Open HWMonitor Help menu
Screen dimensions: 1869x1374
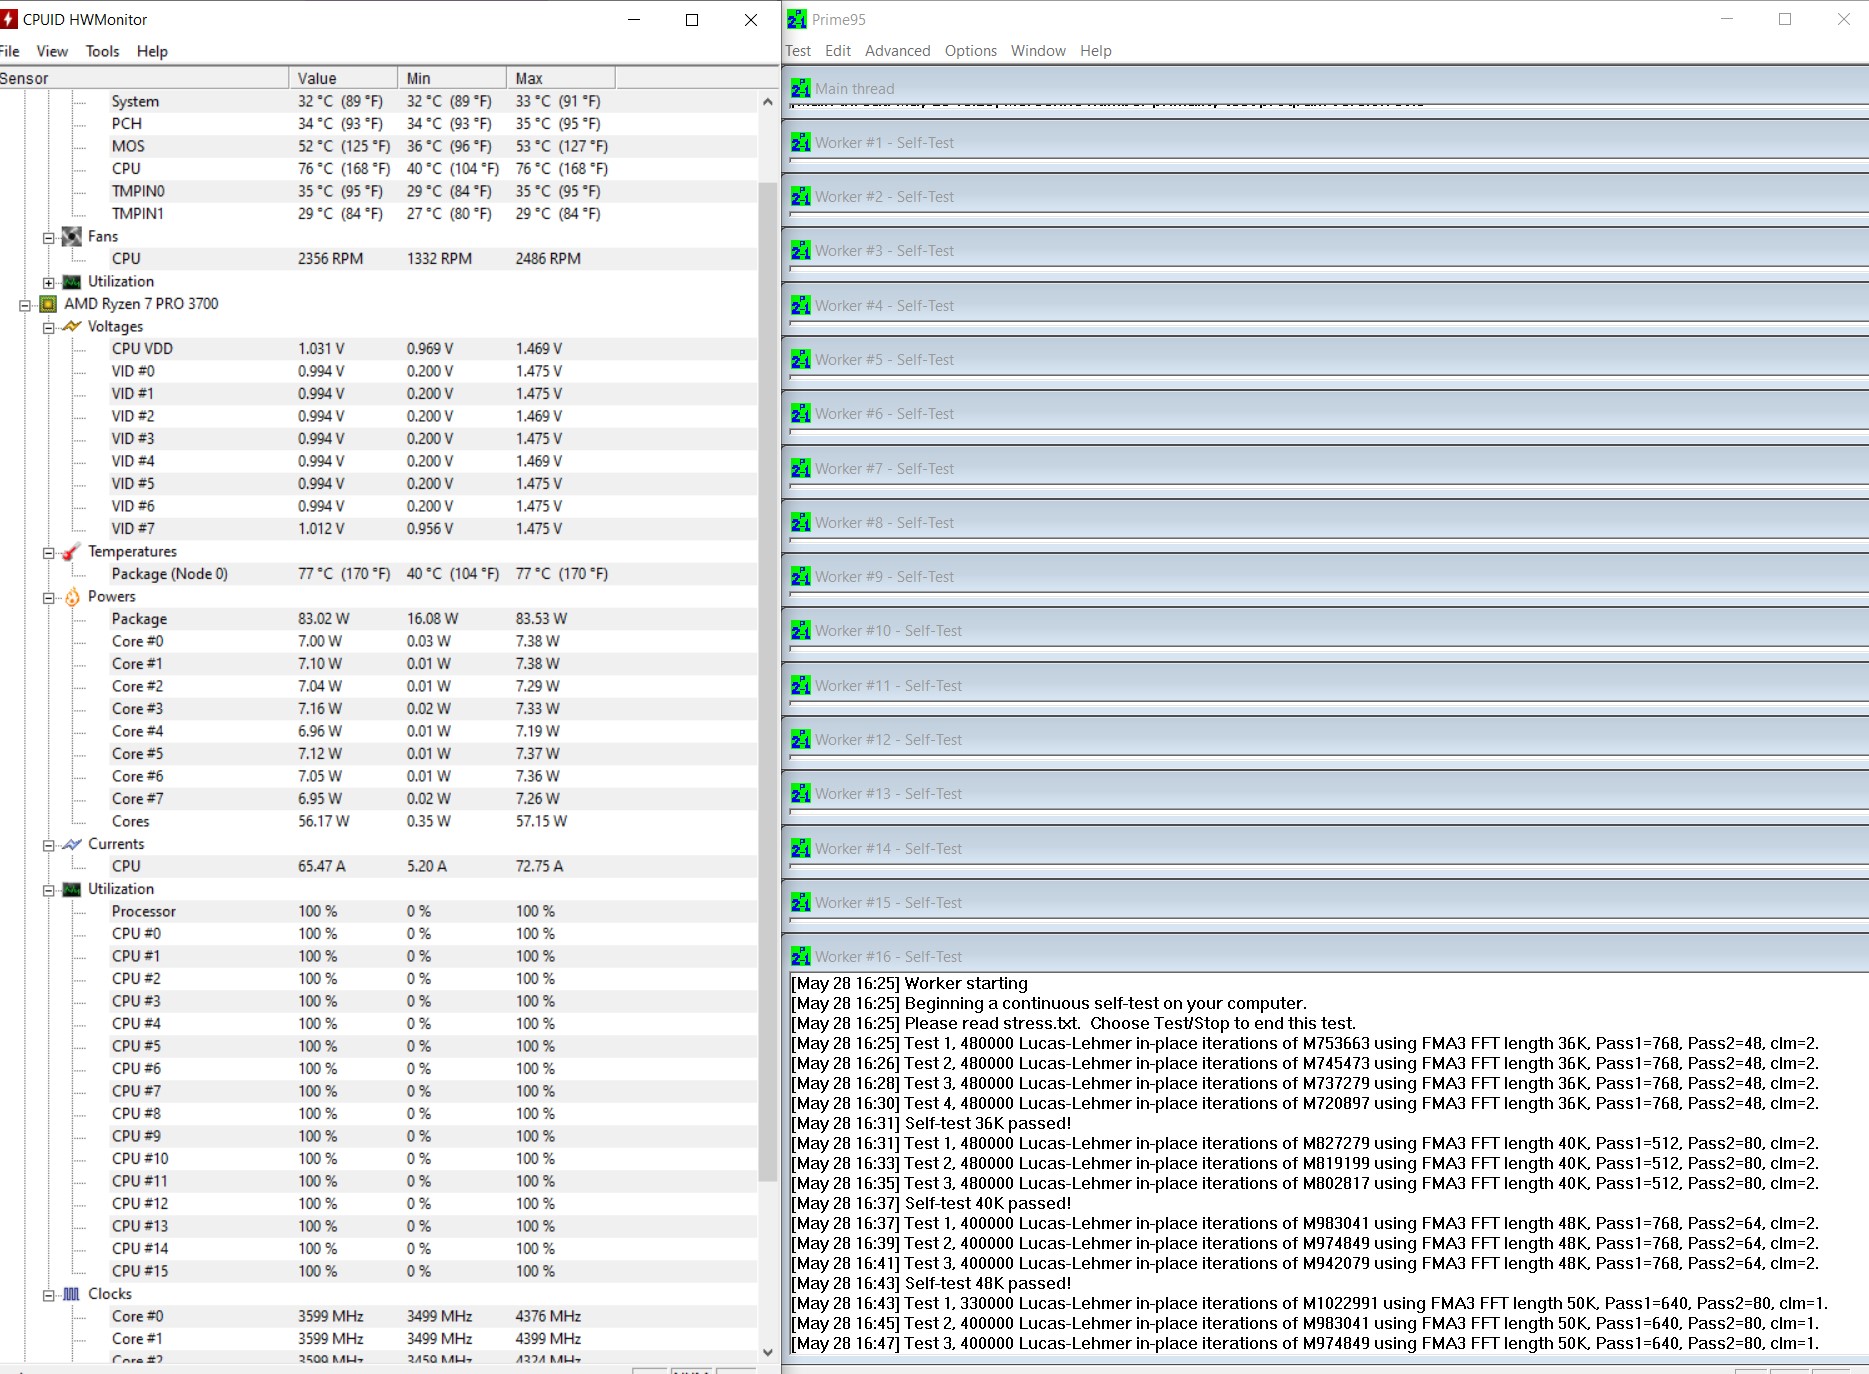pos(152,51)
